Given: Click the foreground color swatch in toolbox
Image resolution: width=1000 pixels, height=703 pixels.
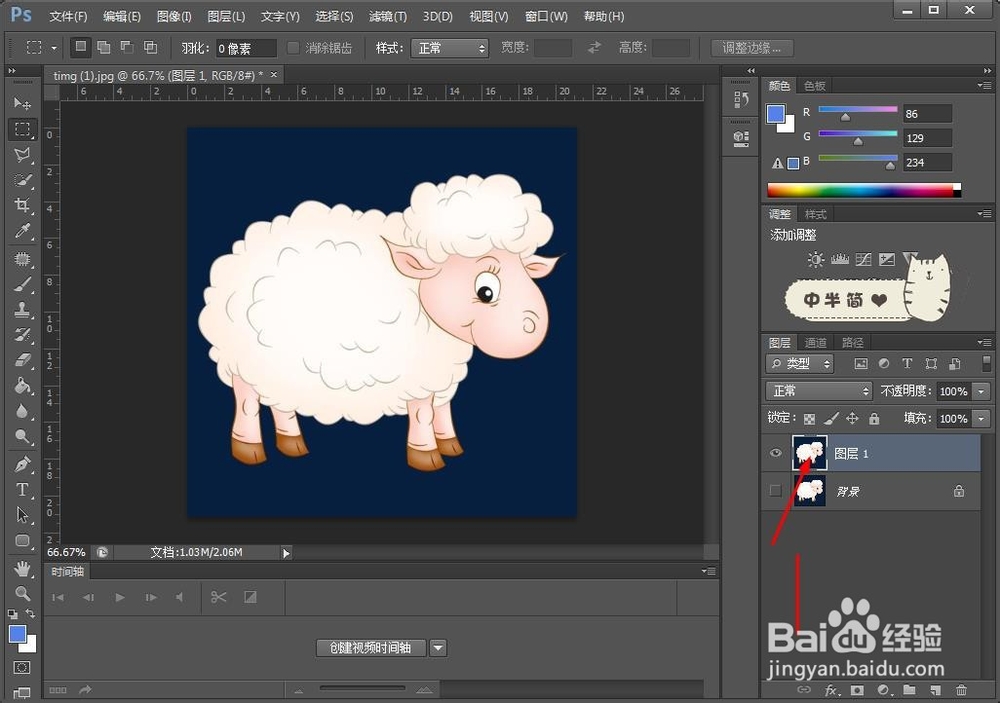Looking at the screenshot, I should [17, 633].
